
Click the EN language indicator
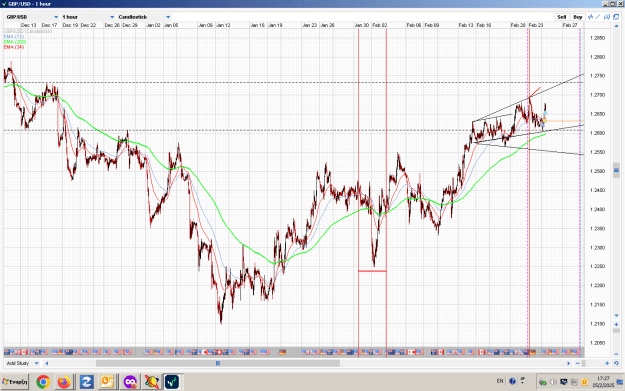500,381
